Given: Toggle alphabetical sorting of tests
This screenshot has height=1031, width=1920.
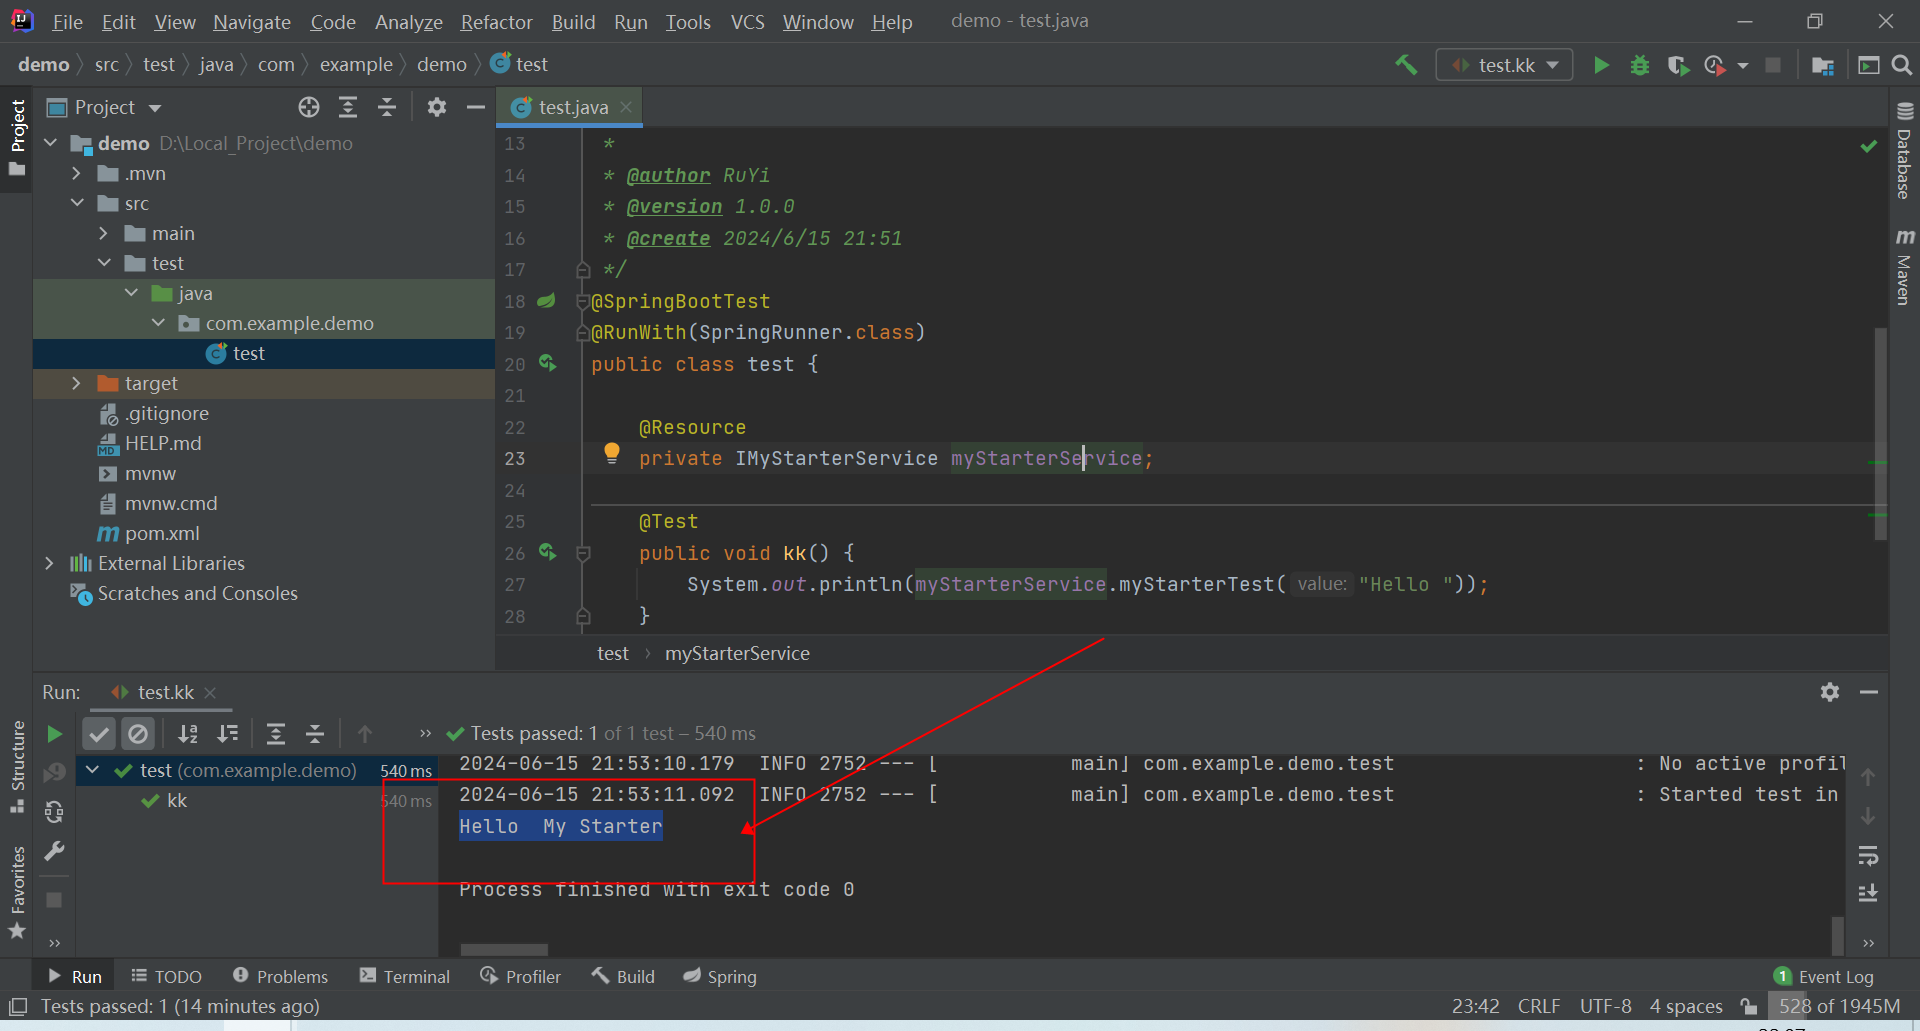Looking at the screenshot, I should pyautogui.click(x=188, y=733).
